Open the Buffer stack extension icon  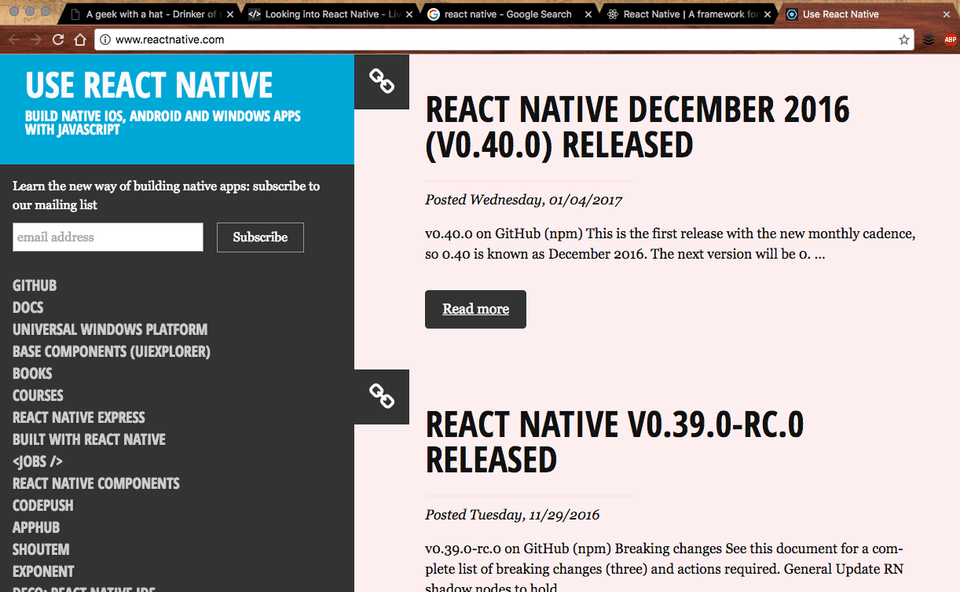click(x=928, y=40)
